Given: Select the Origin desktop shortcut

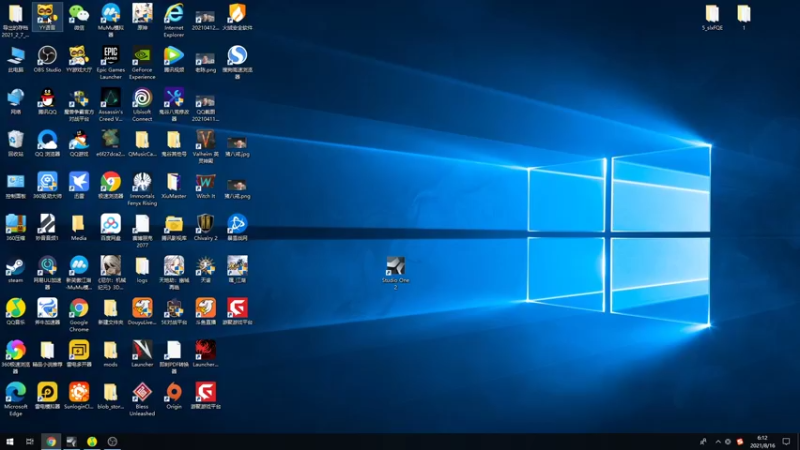Looking at the screenshot, I should pyautogui.click(x=173, y=396).
